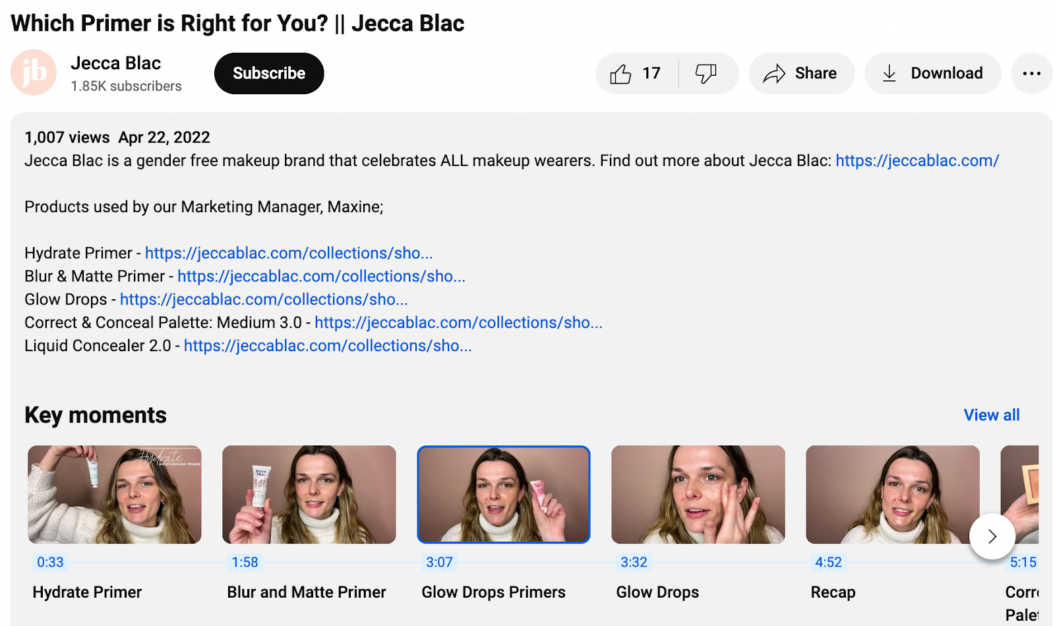The height and width of the screenshot is (626, 1055).
Task: Click the "Key moments" heading
Action: click(96, 415)
